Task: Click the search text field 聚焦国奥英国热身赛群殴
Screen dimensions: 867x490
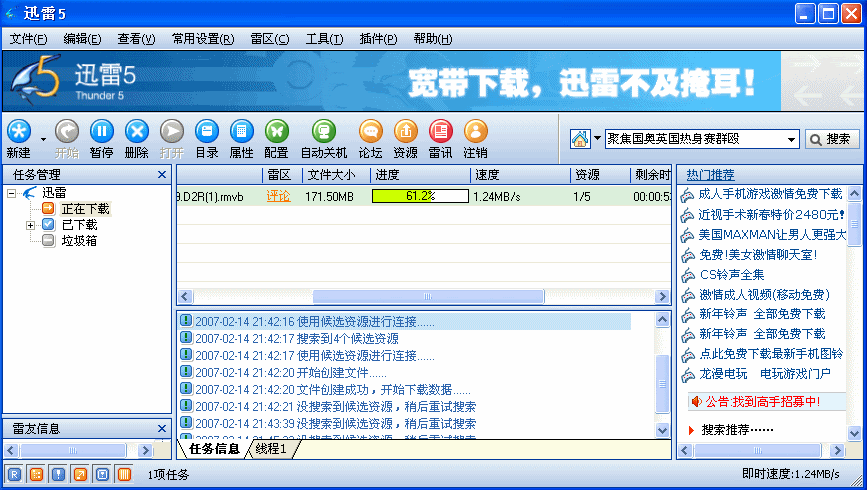Action: point(695,139)
